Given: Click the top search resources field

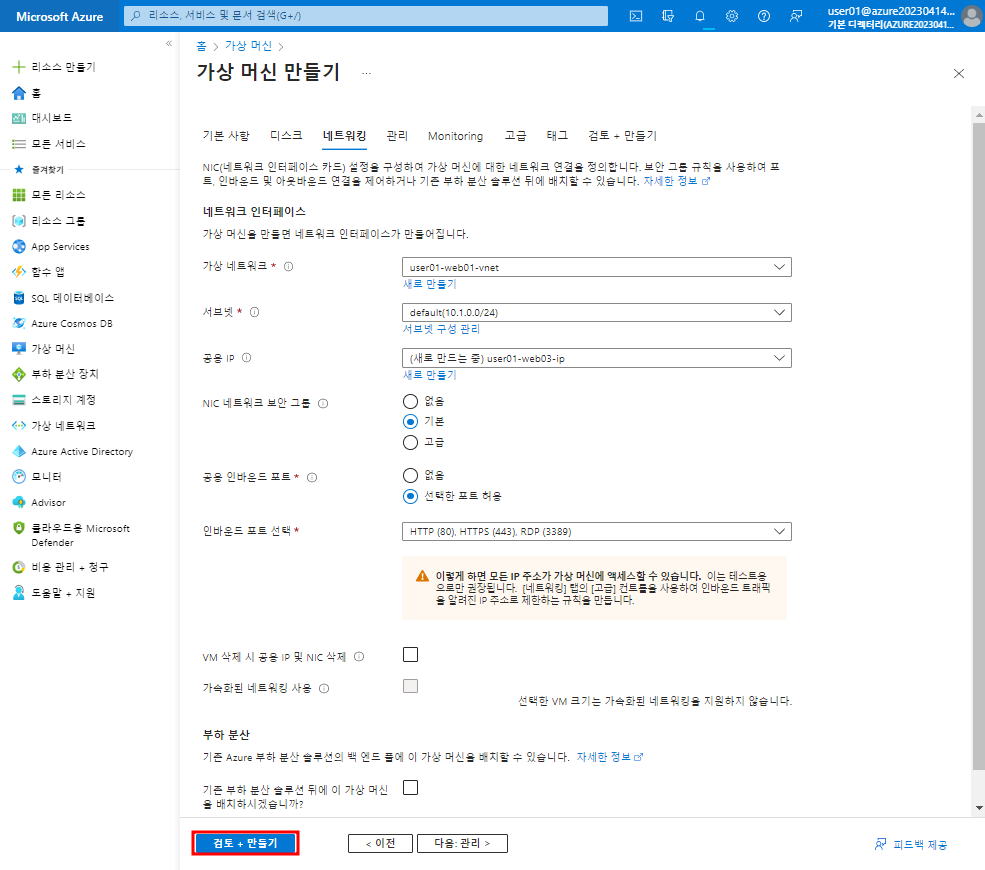Looking at the screenshot, I should [366, 16].
